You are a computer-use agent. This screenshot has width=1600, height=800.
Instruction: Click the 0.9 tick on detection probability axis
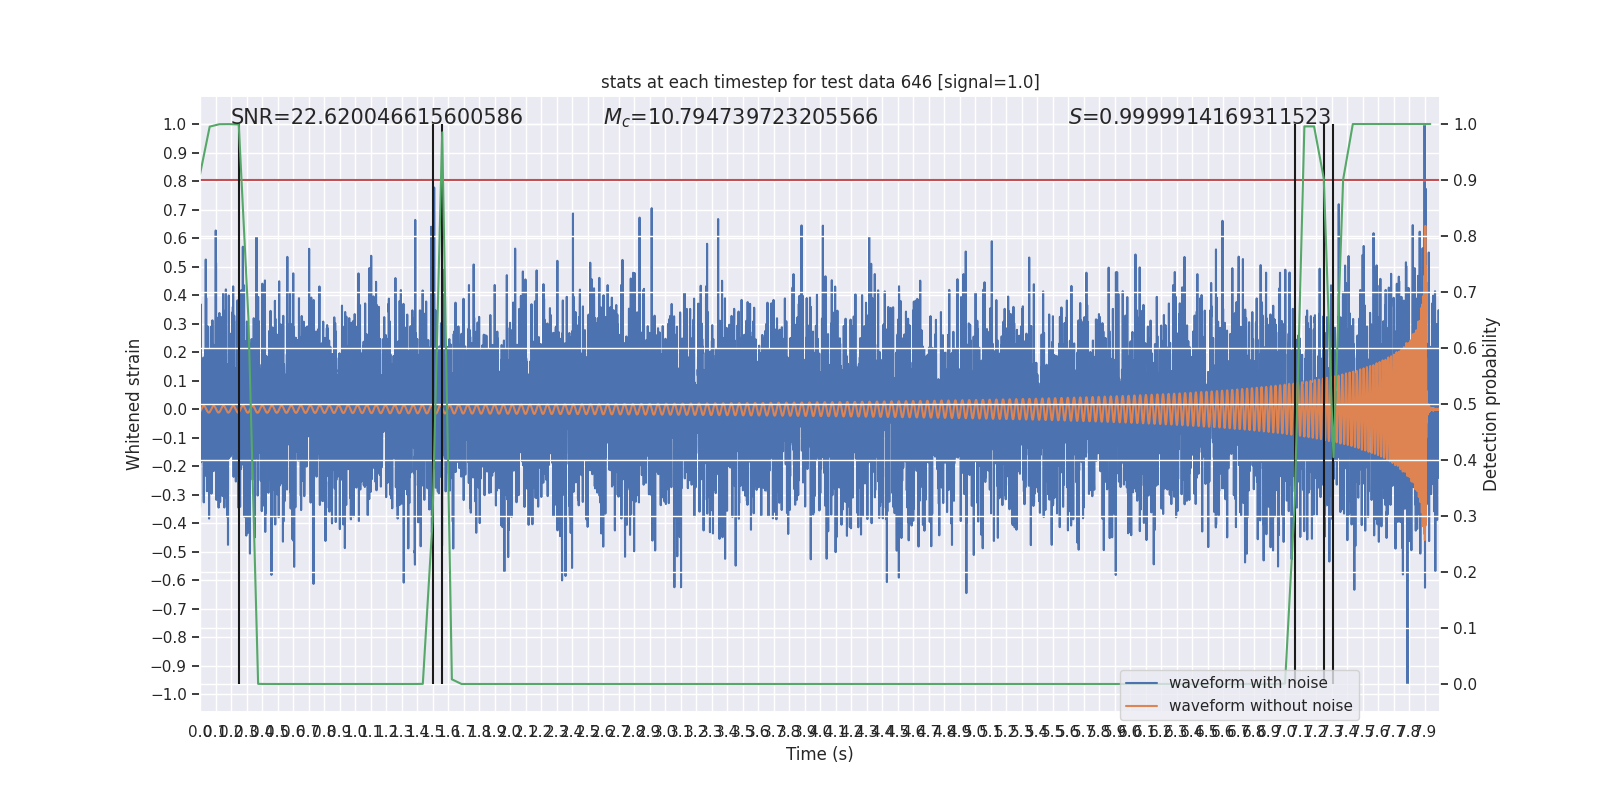1465,181
